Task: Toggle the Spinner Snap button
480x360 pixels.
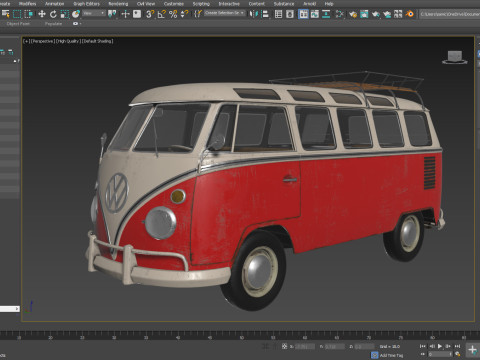Action: coord(184,14)
